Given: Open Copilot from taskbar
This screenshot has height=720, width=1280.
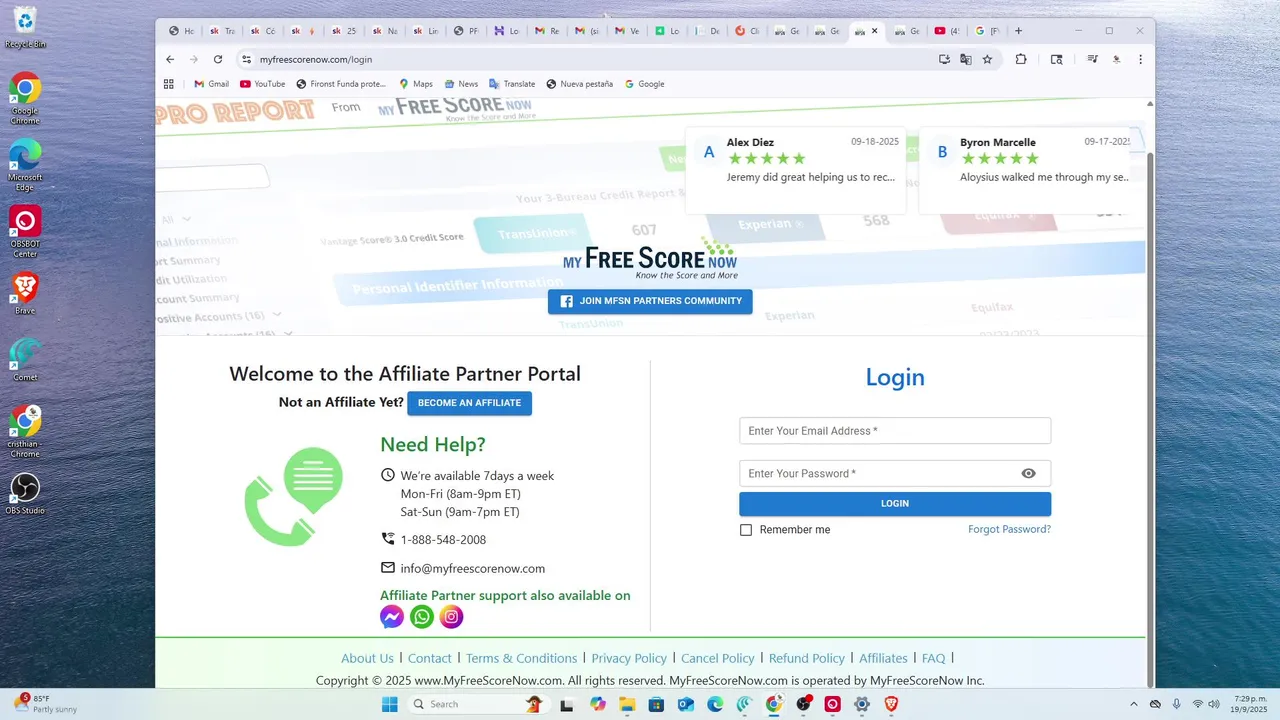Looking at the screenshot, I should 598,704.
